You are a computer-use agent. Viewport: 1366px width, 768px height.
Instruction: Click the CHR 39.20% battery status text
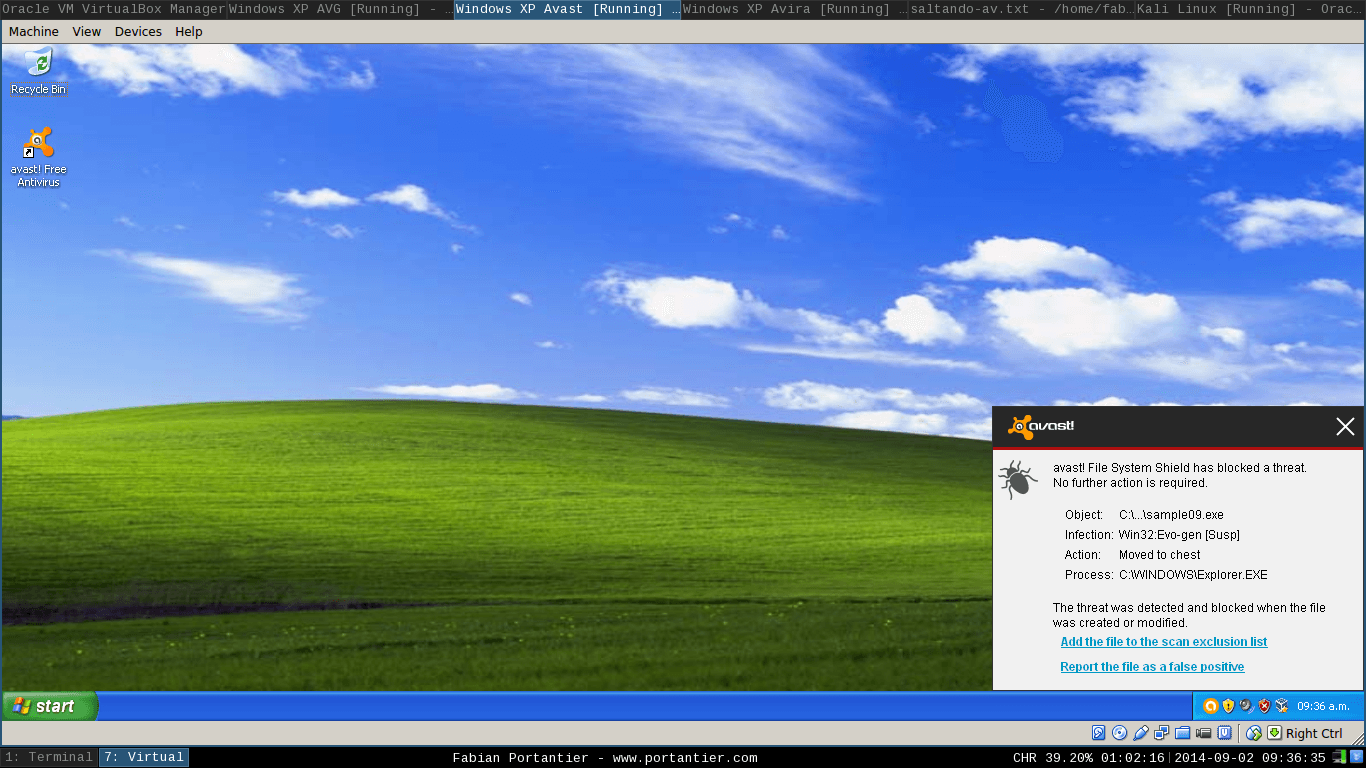(x=1053, y=758)
